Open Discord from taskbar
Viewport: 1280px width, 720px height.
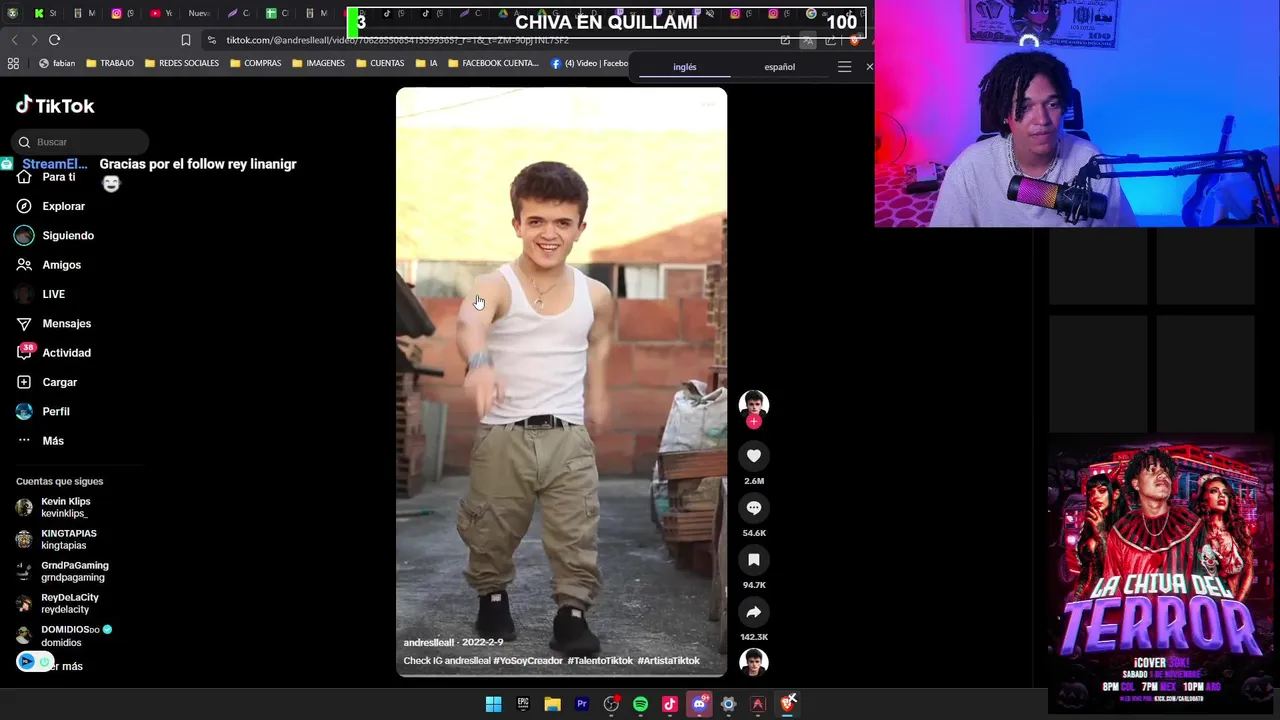pos(699,704)
